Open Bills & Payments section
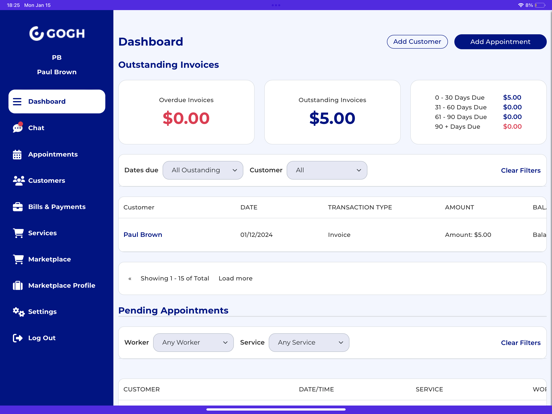 pos(57,207)
